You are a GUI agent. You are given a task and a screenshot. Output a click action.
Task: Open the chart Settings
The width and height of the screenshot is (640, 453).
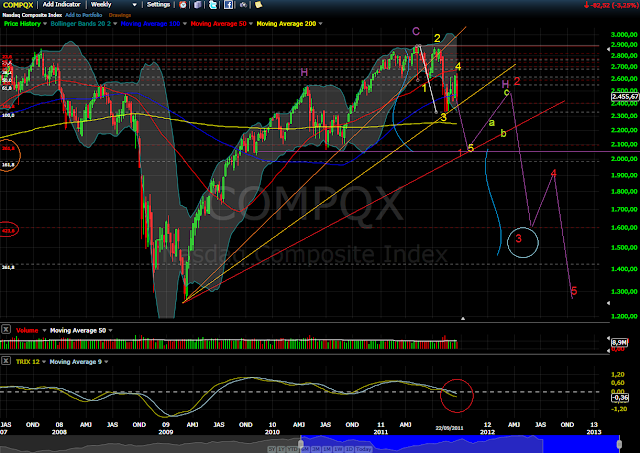click(158, 4)
